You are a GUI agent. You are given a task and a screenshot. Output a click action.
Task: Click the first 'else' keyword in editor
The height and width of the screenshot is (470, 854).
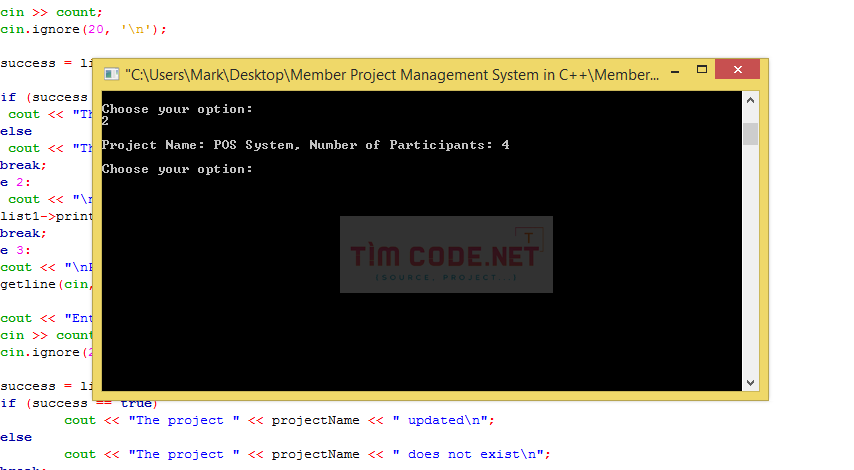(16, 131)
